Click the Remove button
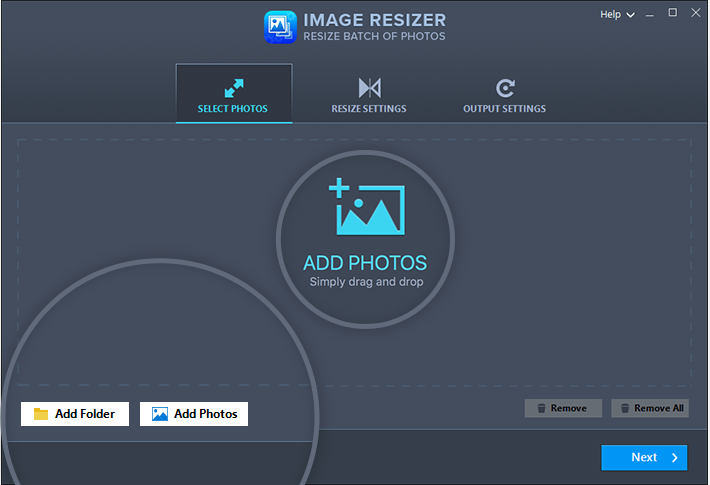This screenshot has width=710, height=485. coord(563,408)
